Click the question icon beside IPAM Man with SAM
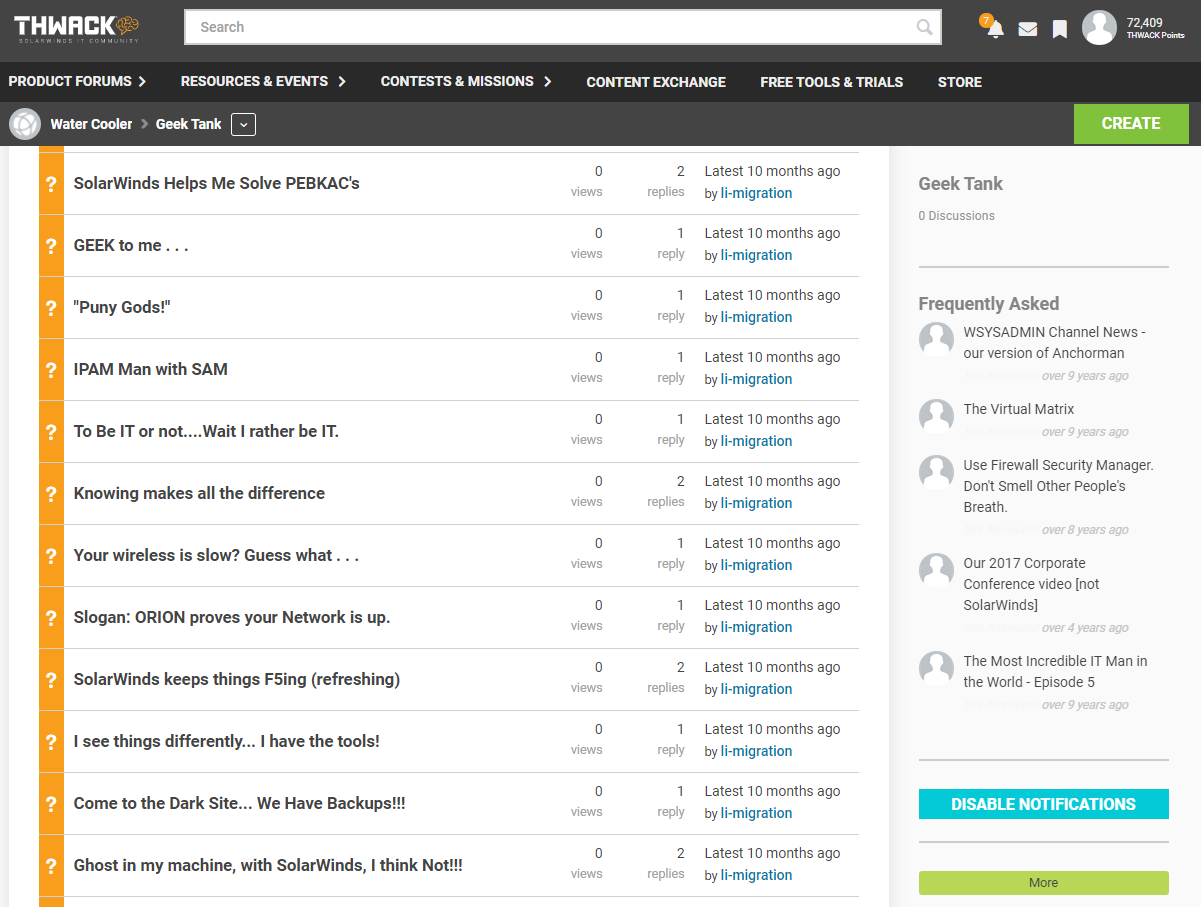 pos(51,370)
